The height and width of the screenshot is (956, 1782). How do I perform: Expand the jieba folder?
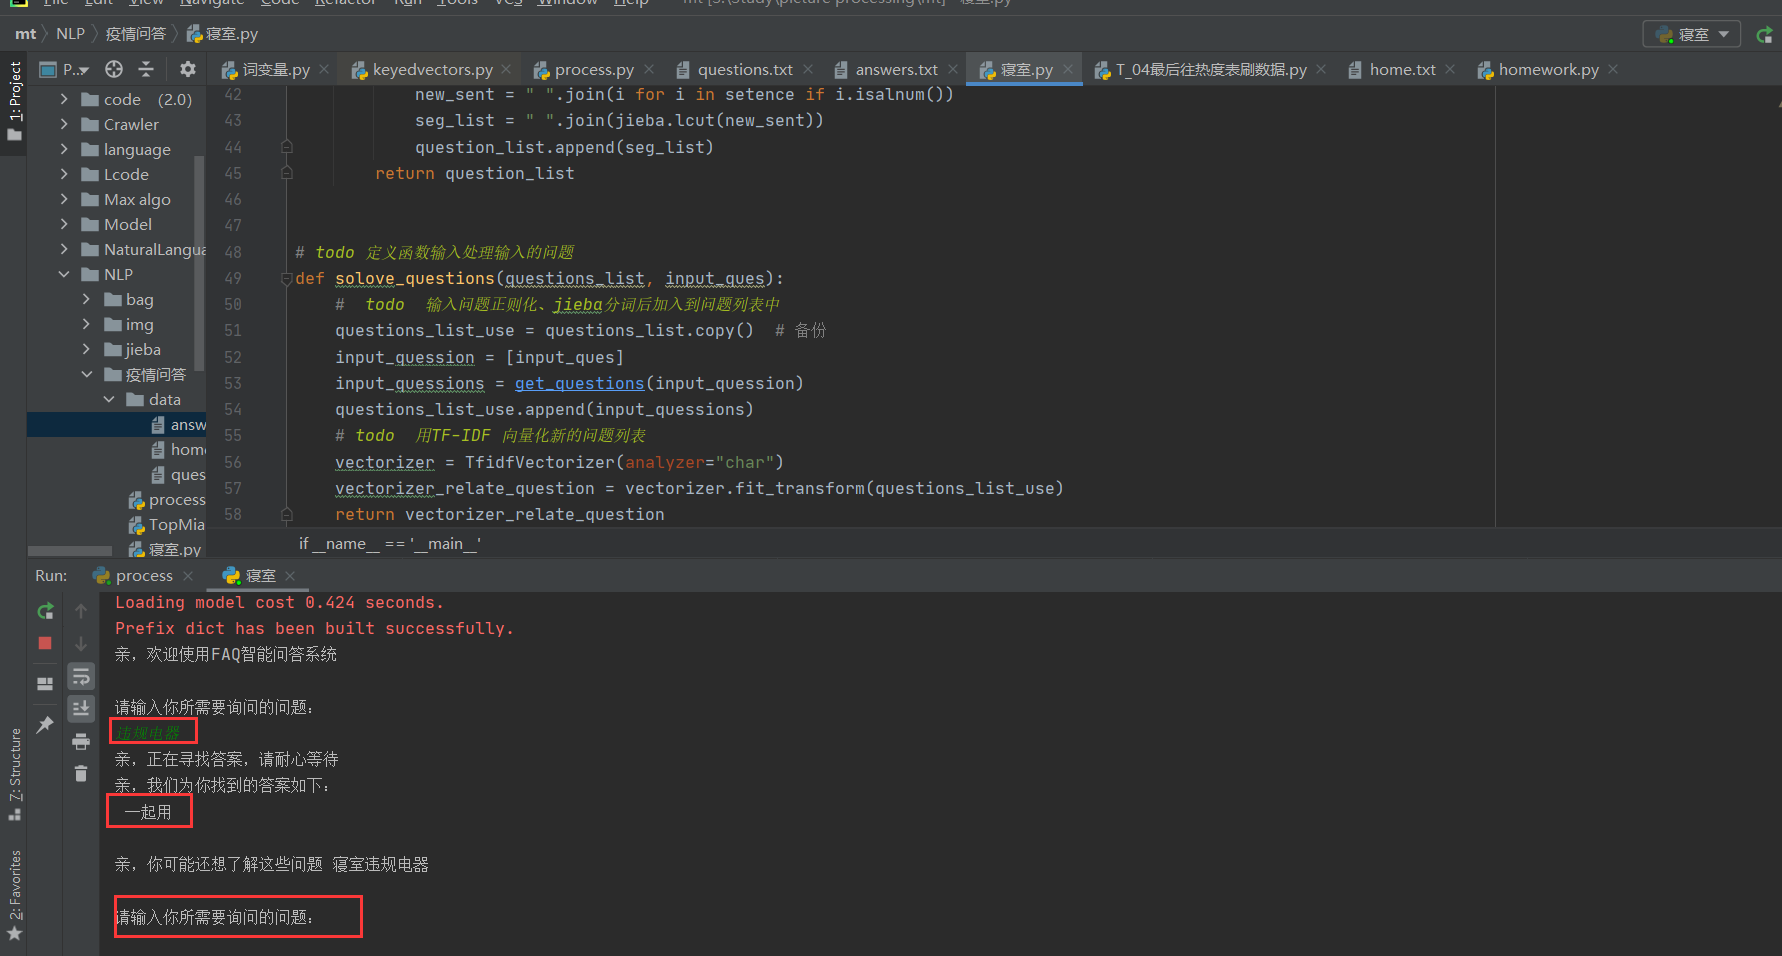[x=86, y=349]
